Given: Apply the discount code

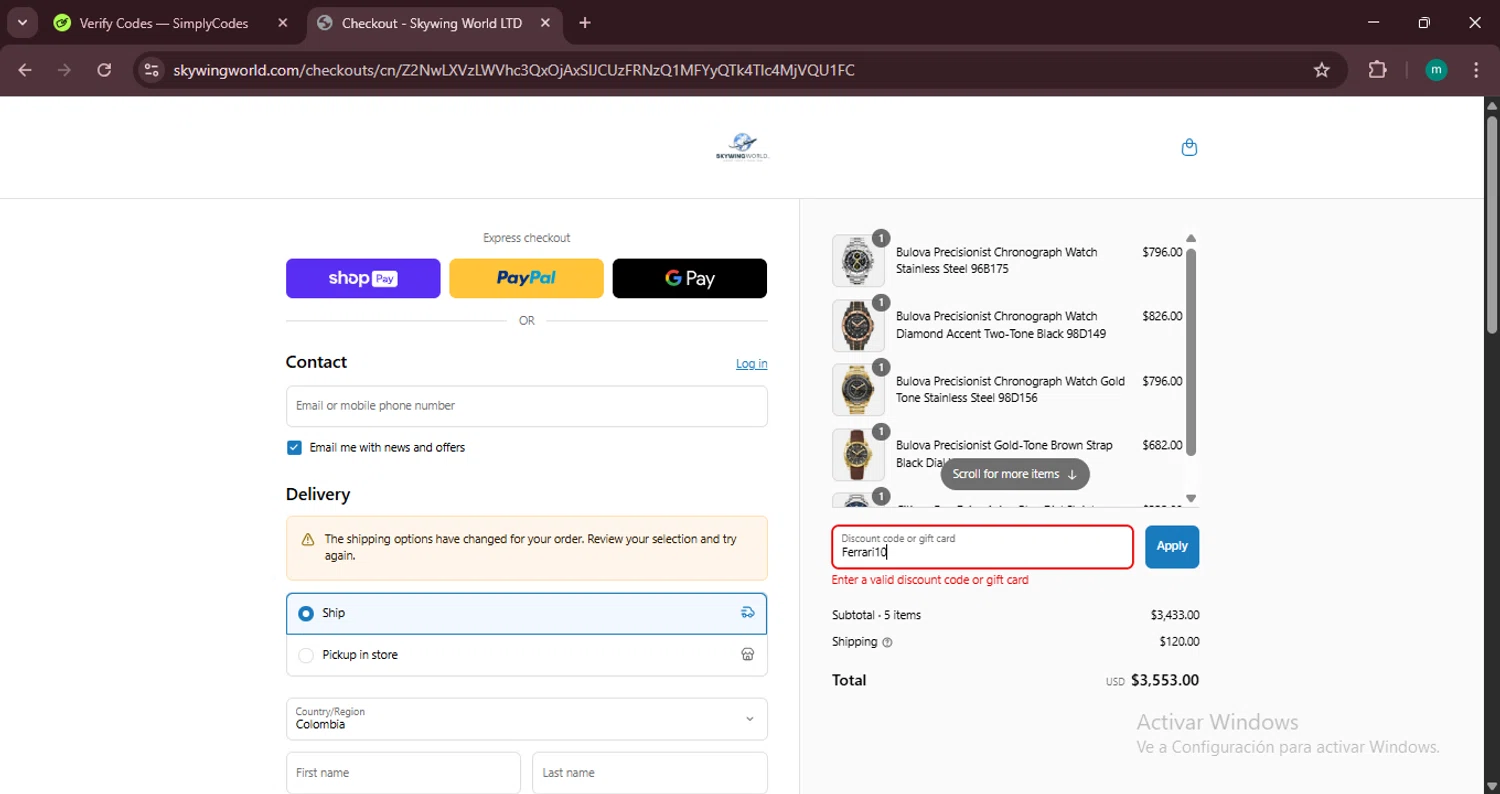Looking at the screenshot, I should point(1172,547).
